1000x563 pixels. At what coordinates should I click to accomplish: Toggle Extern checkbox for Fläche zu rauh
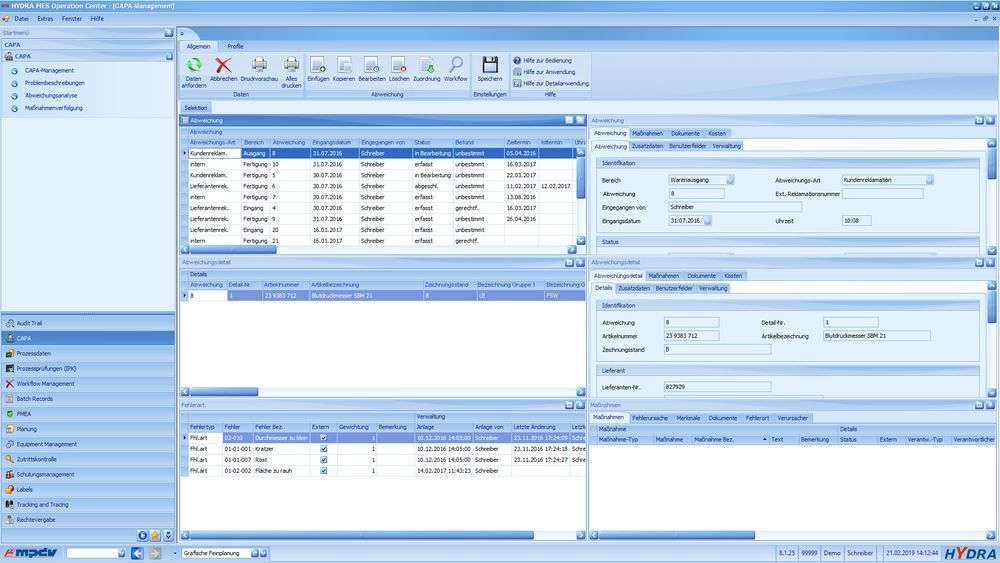tap(323, 471)
